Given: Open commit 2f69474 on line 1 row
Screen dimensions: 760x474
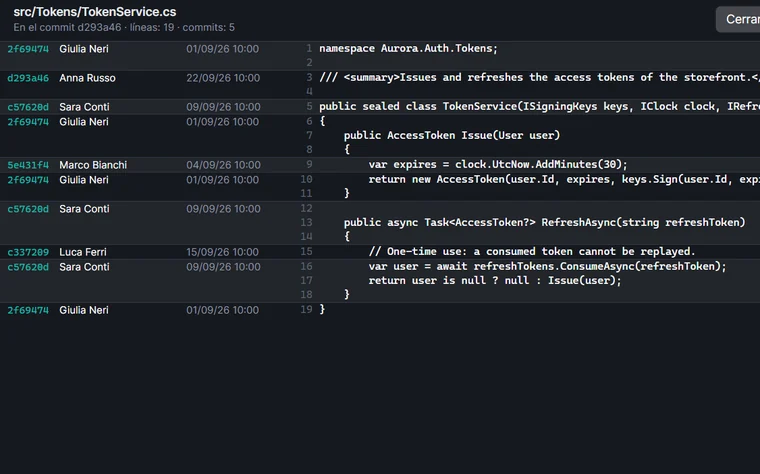Looking at the screenshot, I should [28, 49].
